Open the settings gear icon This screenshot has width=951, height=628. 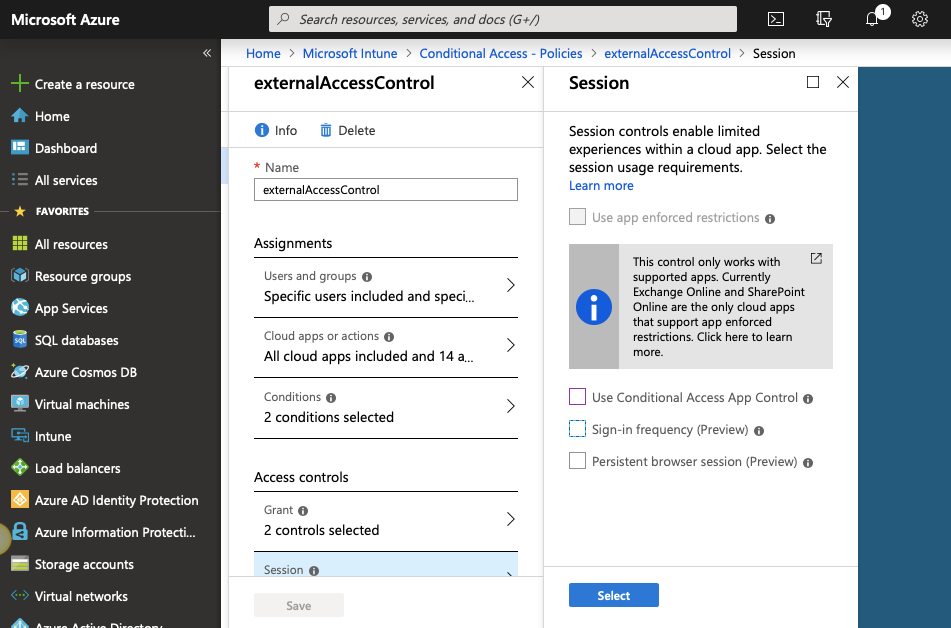[920, 19]
